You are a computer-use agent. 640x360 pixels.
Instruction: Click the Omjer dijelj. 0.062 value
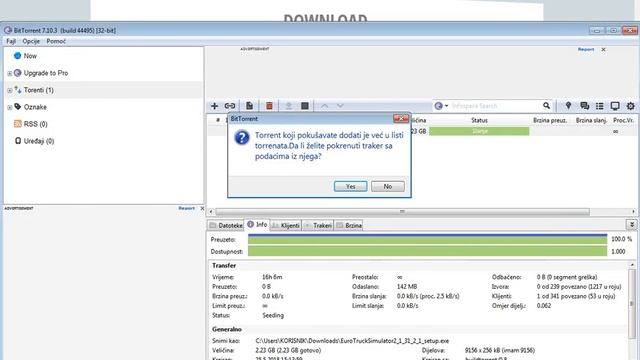544,306
